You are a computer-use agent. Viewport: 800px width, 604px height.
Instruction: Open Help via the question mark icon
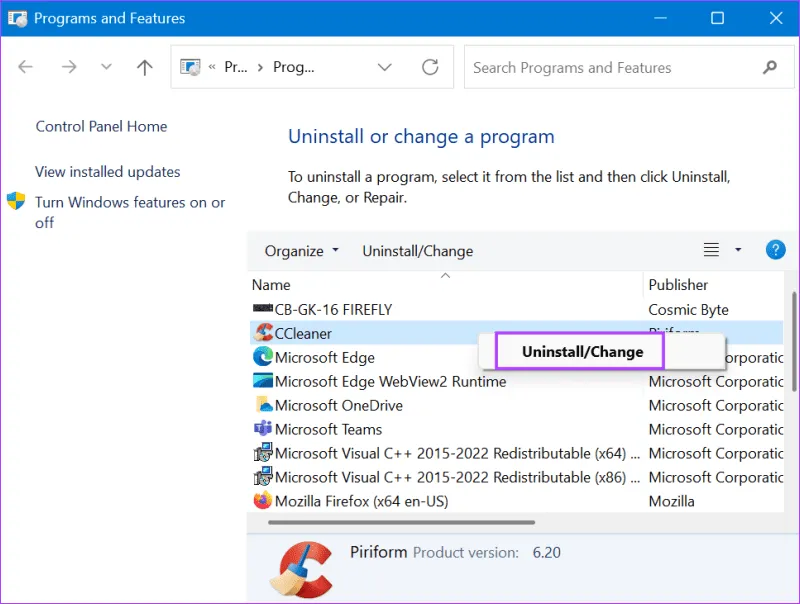[x=776, y=250]
